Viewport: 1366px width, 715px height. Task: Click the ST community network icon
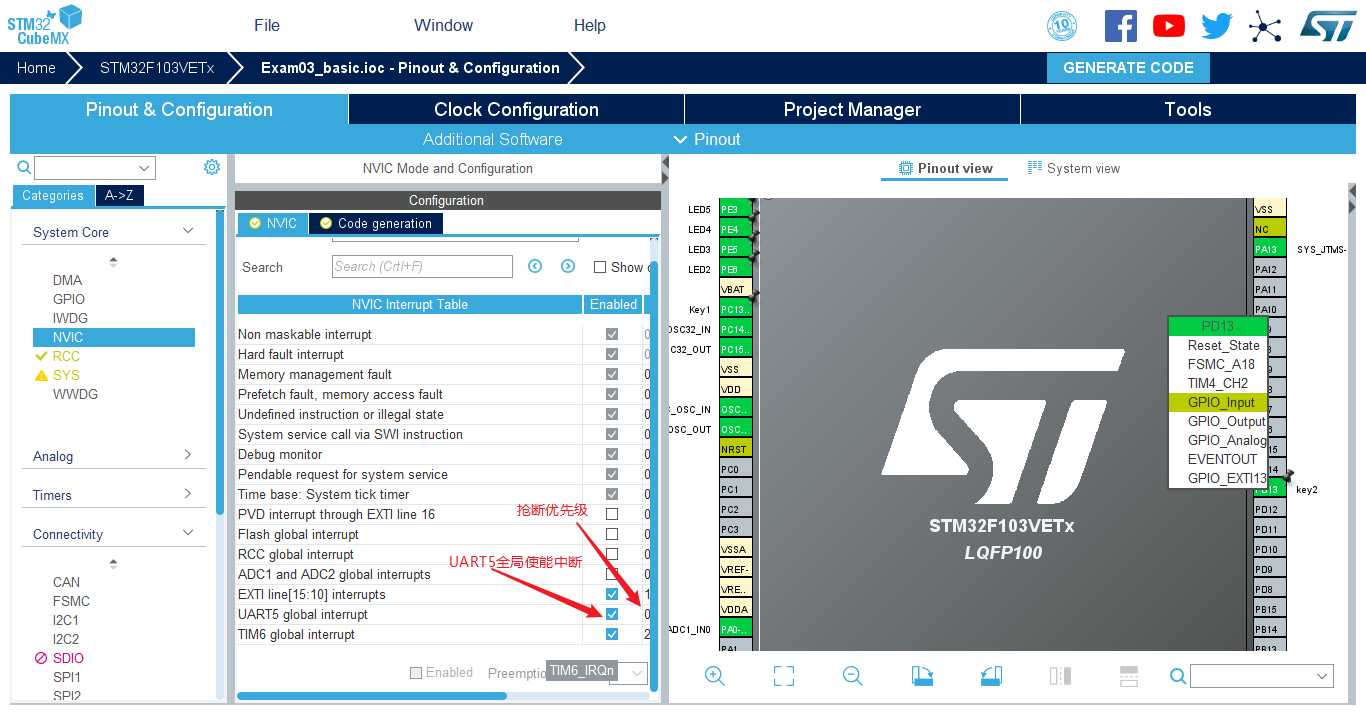(1265, 26)
